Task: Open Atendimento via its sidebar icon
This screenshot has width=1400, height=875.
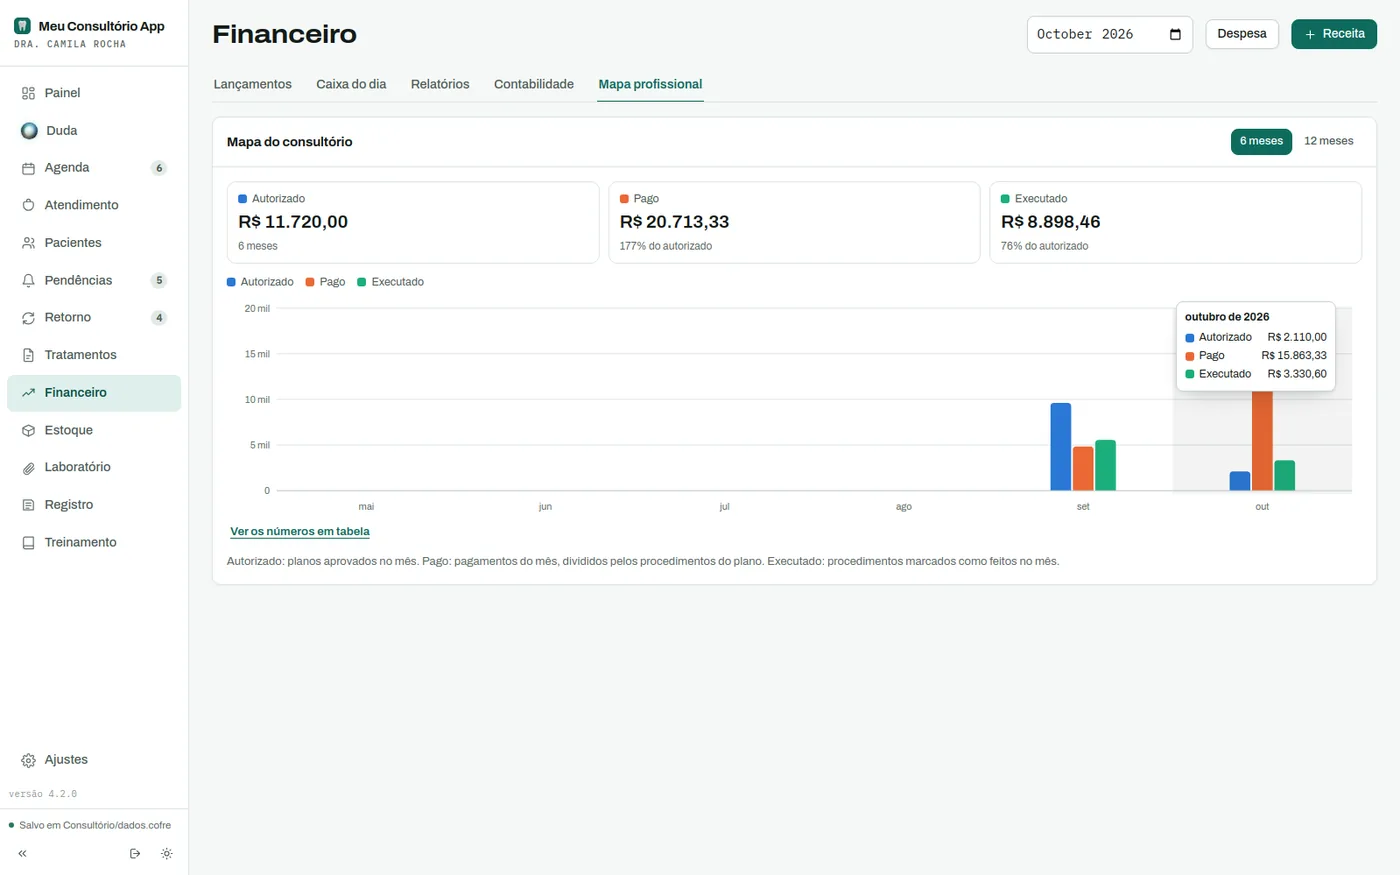Action: pyautogui.click(x=28, y=205)
